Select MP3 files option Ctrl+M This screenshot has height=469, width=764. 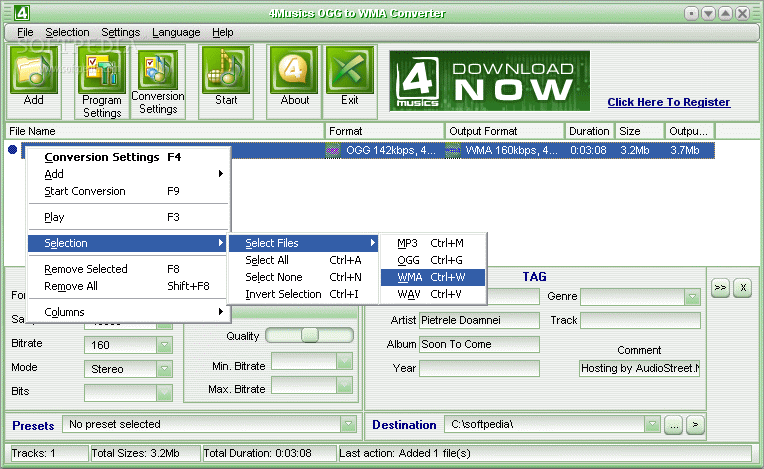(x=433, y=243)
